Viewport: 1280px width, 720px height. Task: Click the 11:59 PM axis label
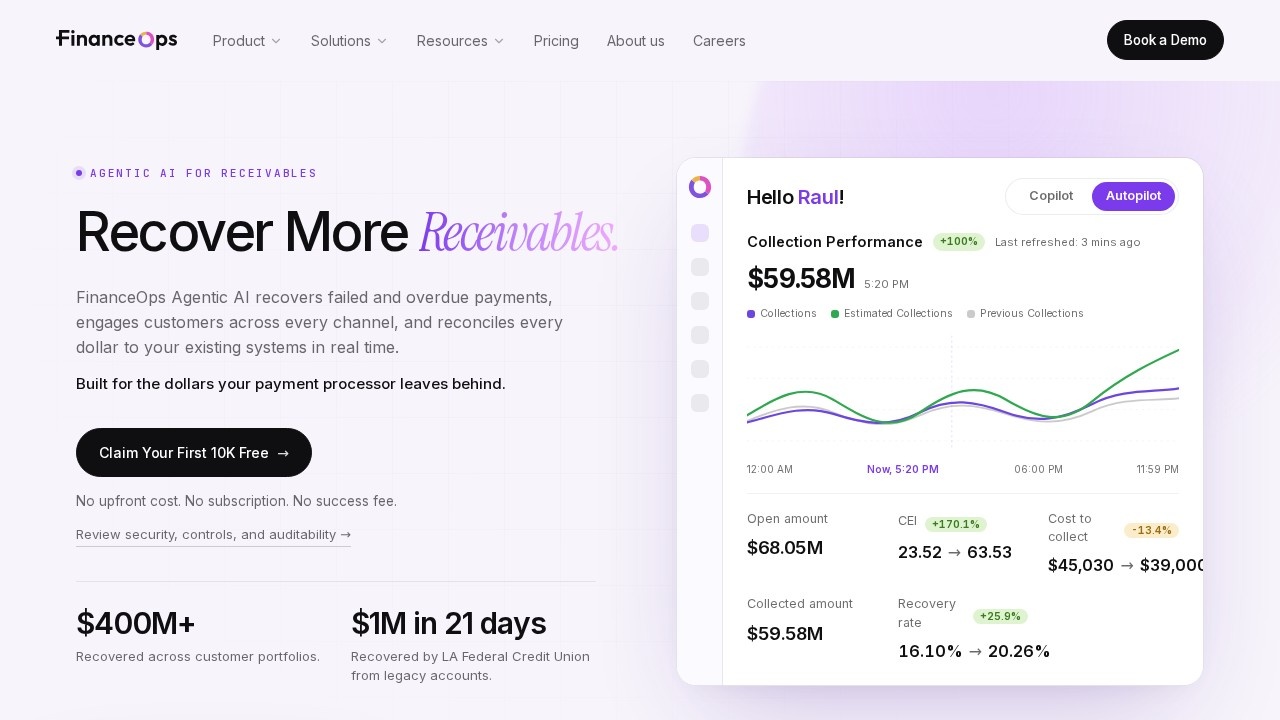point(1157,469)
